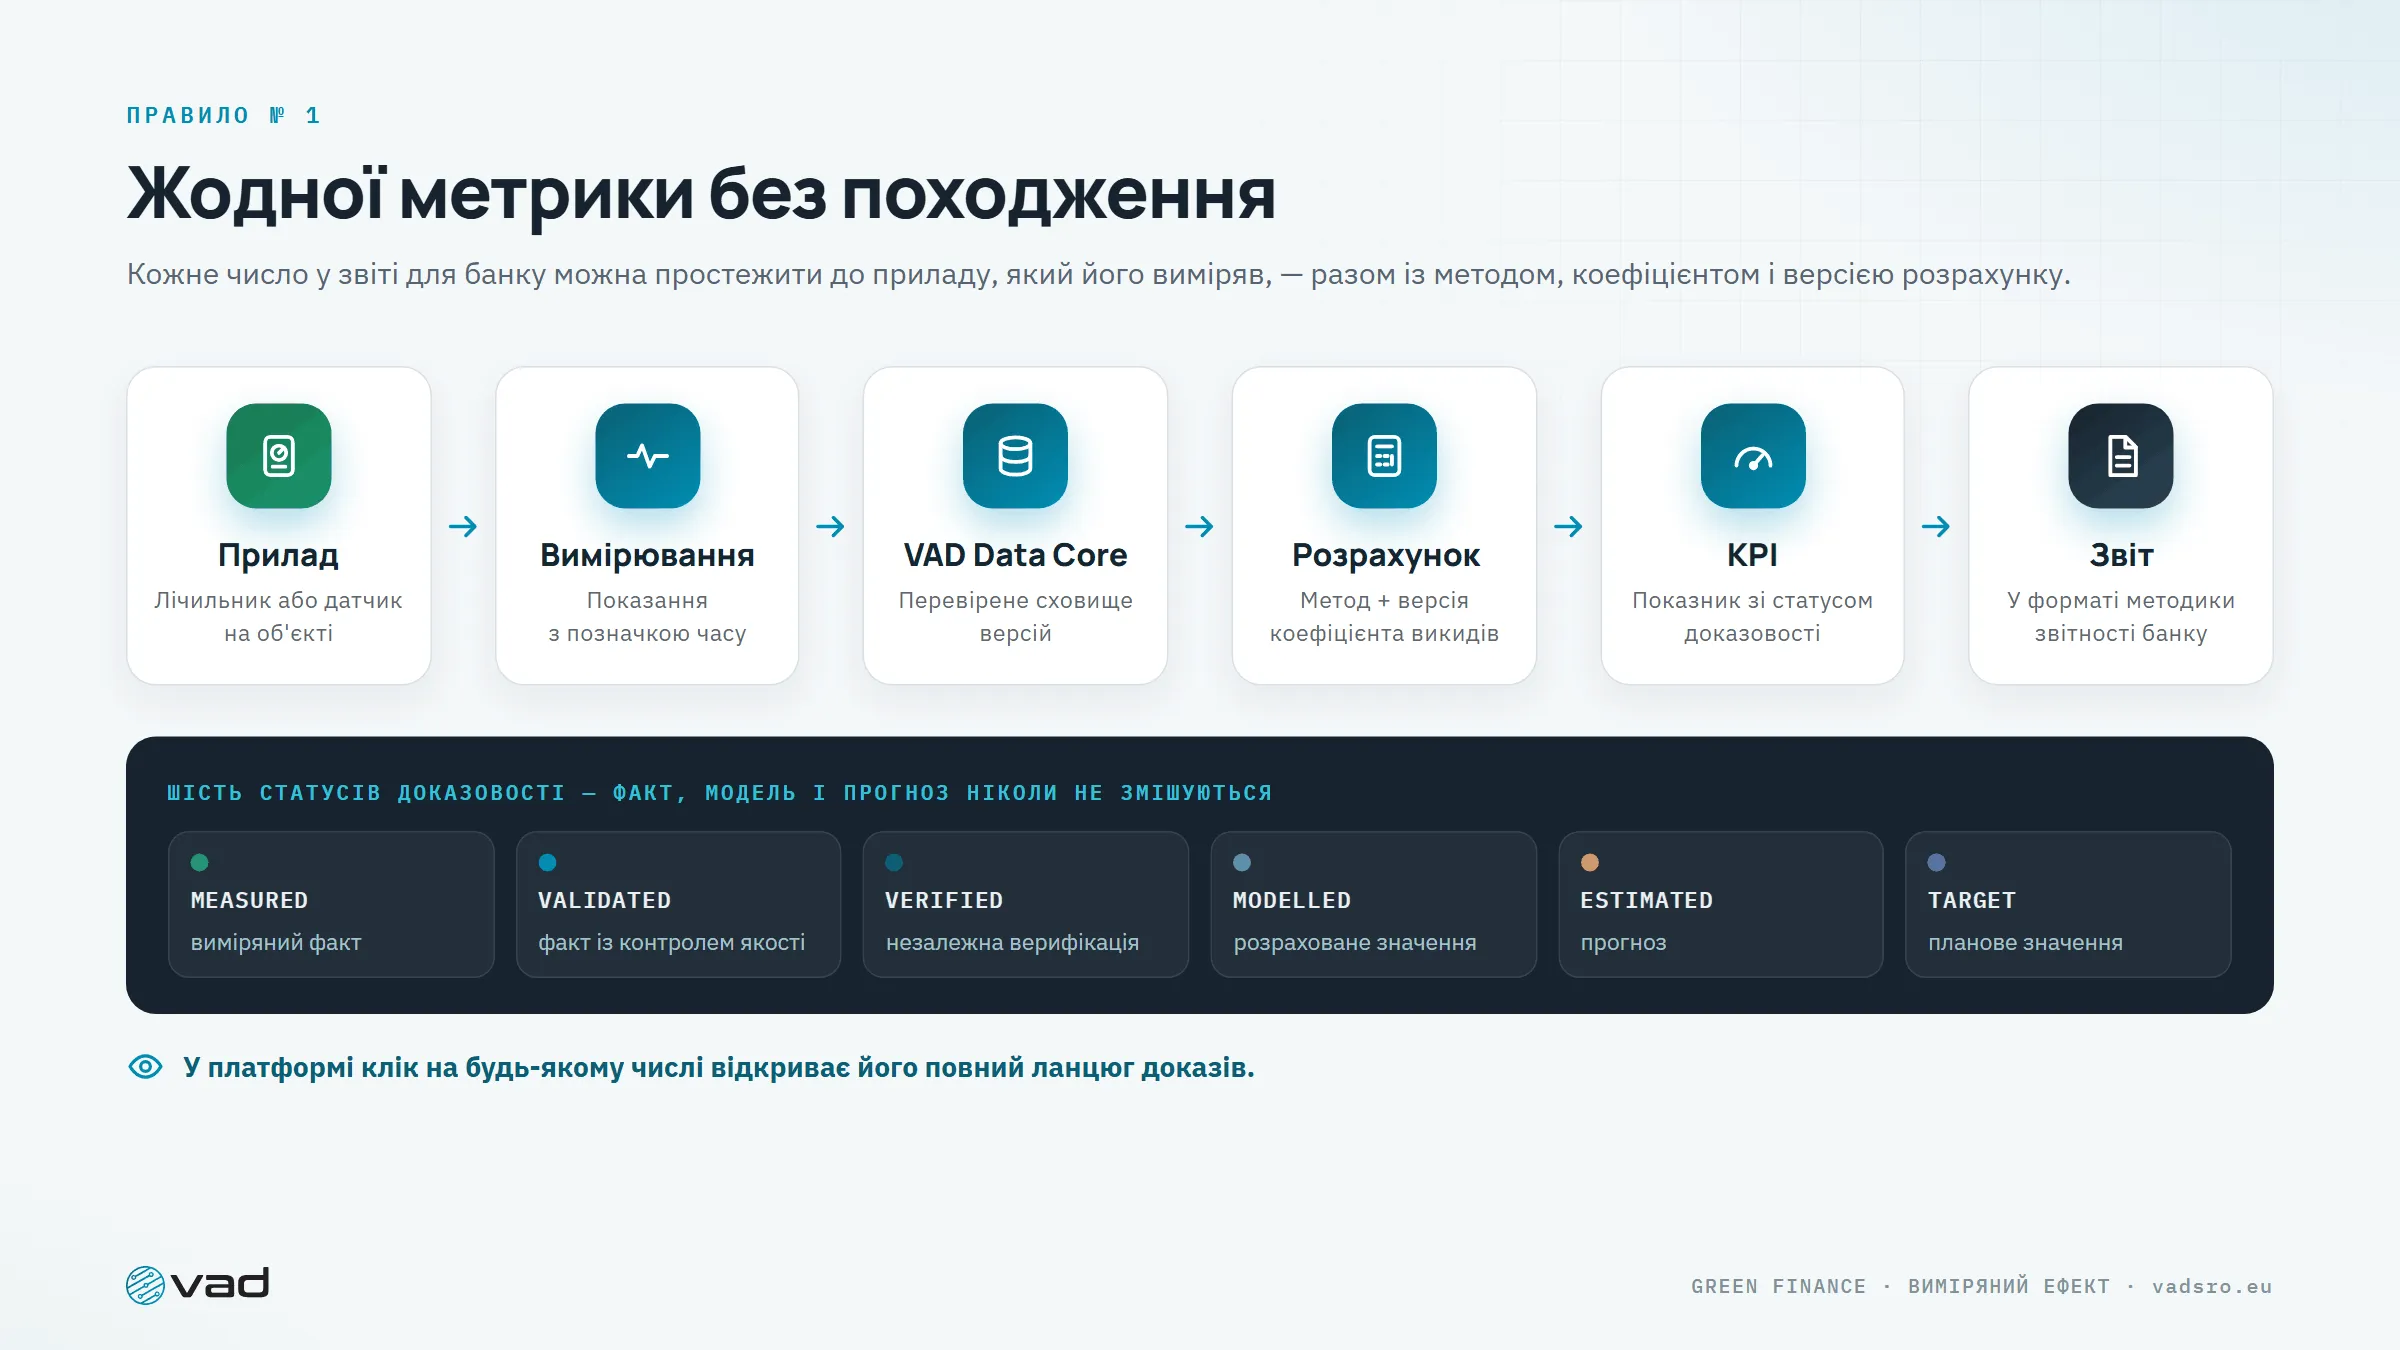
Task: Click the ШІСТЬ СТАТУСІВ ДОКАЗОВОСТІ banner heading
Action: 719,793
